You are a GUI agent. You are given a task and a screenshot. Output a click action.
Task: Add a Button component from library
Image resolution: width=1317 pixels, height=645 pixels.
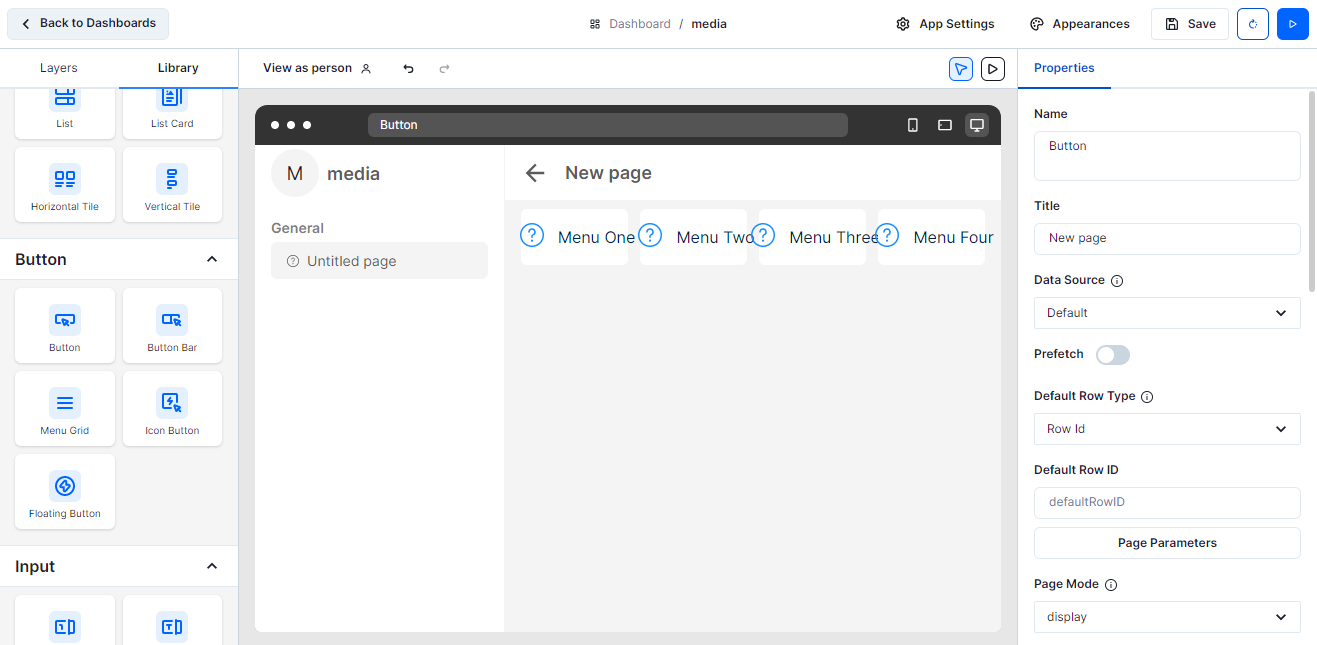tap(65, 326)
